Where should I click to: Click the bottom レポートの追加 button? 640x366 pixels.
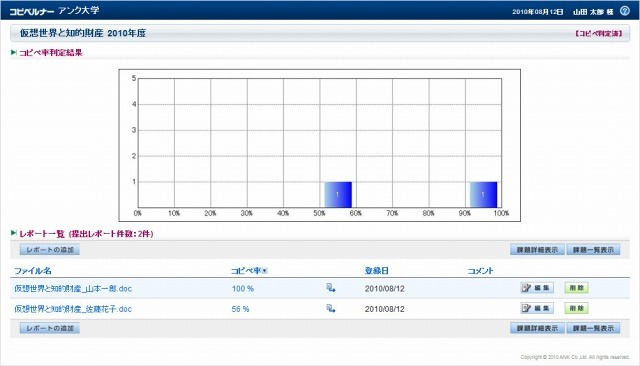(49, 328)
